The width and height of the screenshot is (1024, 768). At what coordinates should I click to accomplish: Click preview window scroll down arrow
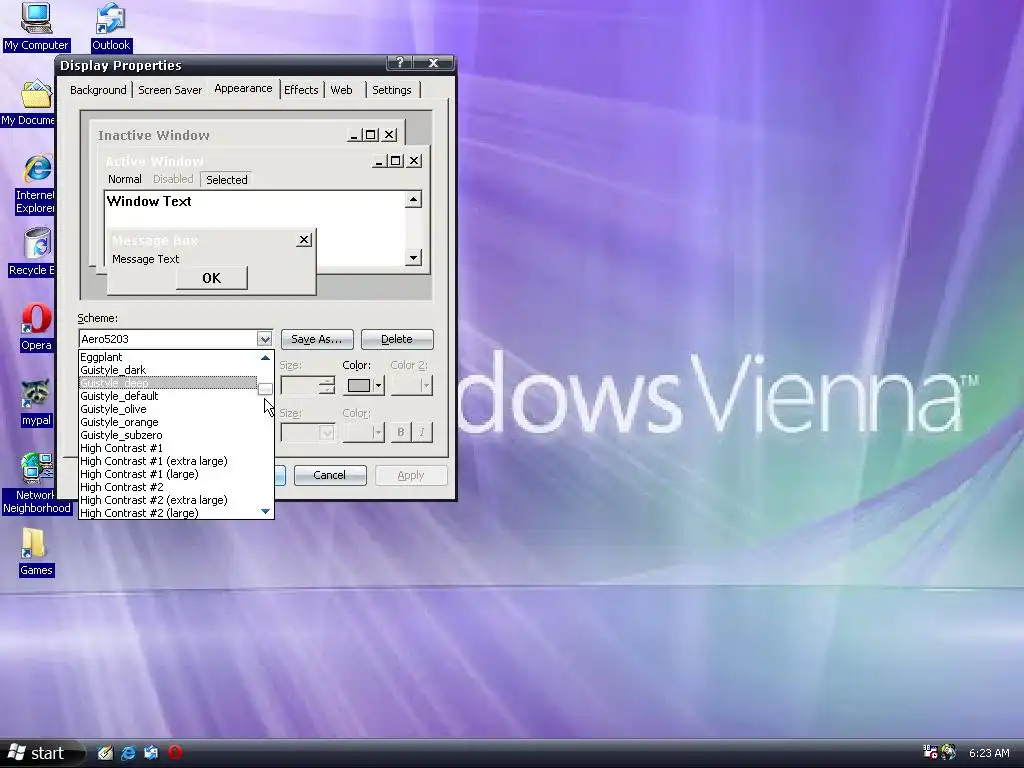[413, 257]
